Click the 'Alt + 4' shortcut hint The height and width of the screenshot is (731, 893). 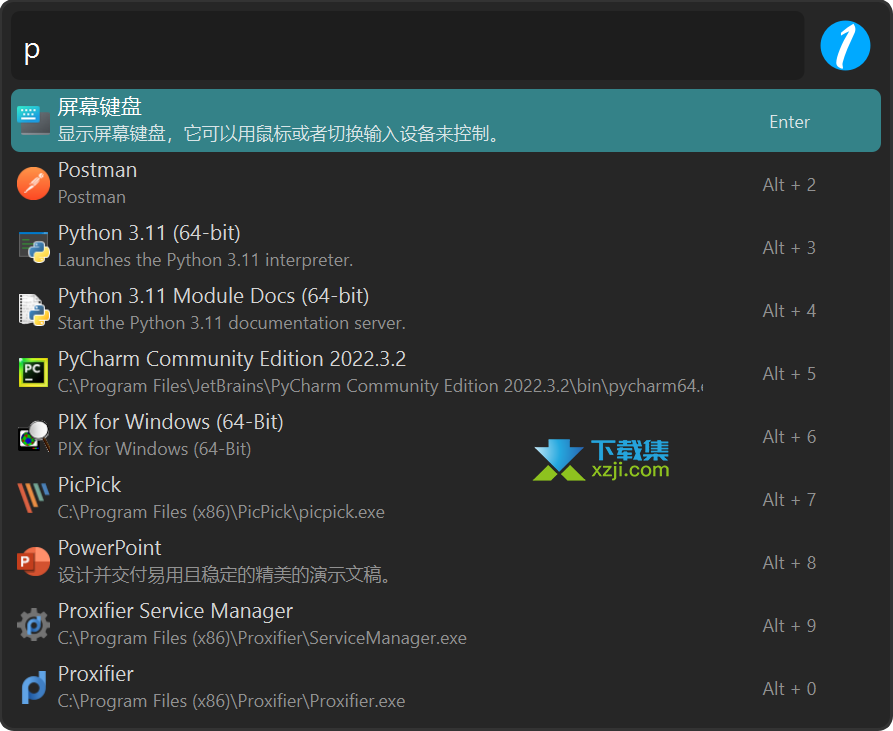tap(789, 311)
